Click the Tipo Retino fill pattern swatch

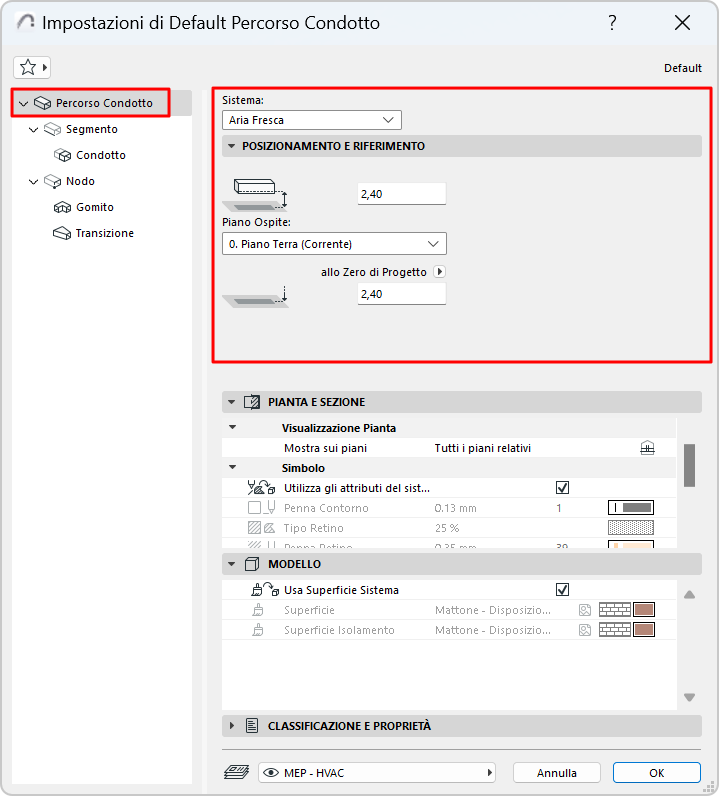coord(631,528)
